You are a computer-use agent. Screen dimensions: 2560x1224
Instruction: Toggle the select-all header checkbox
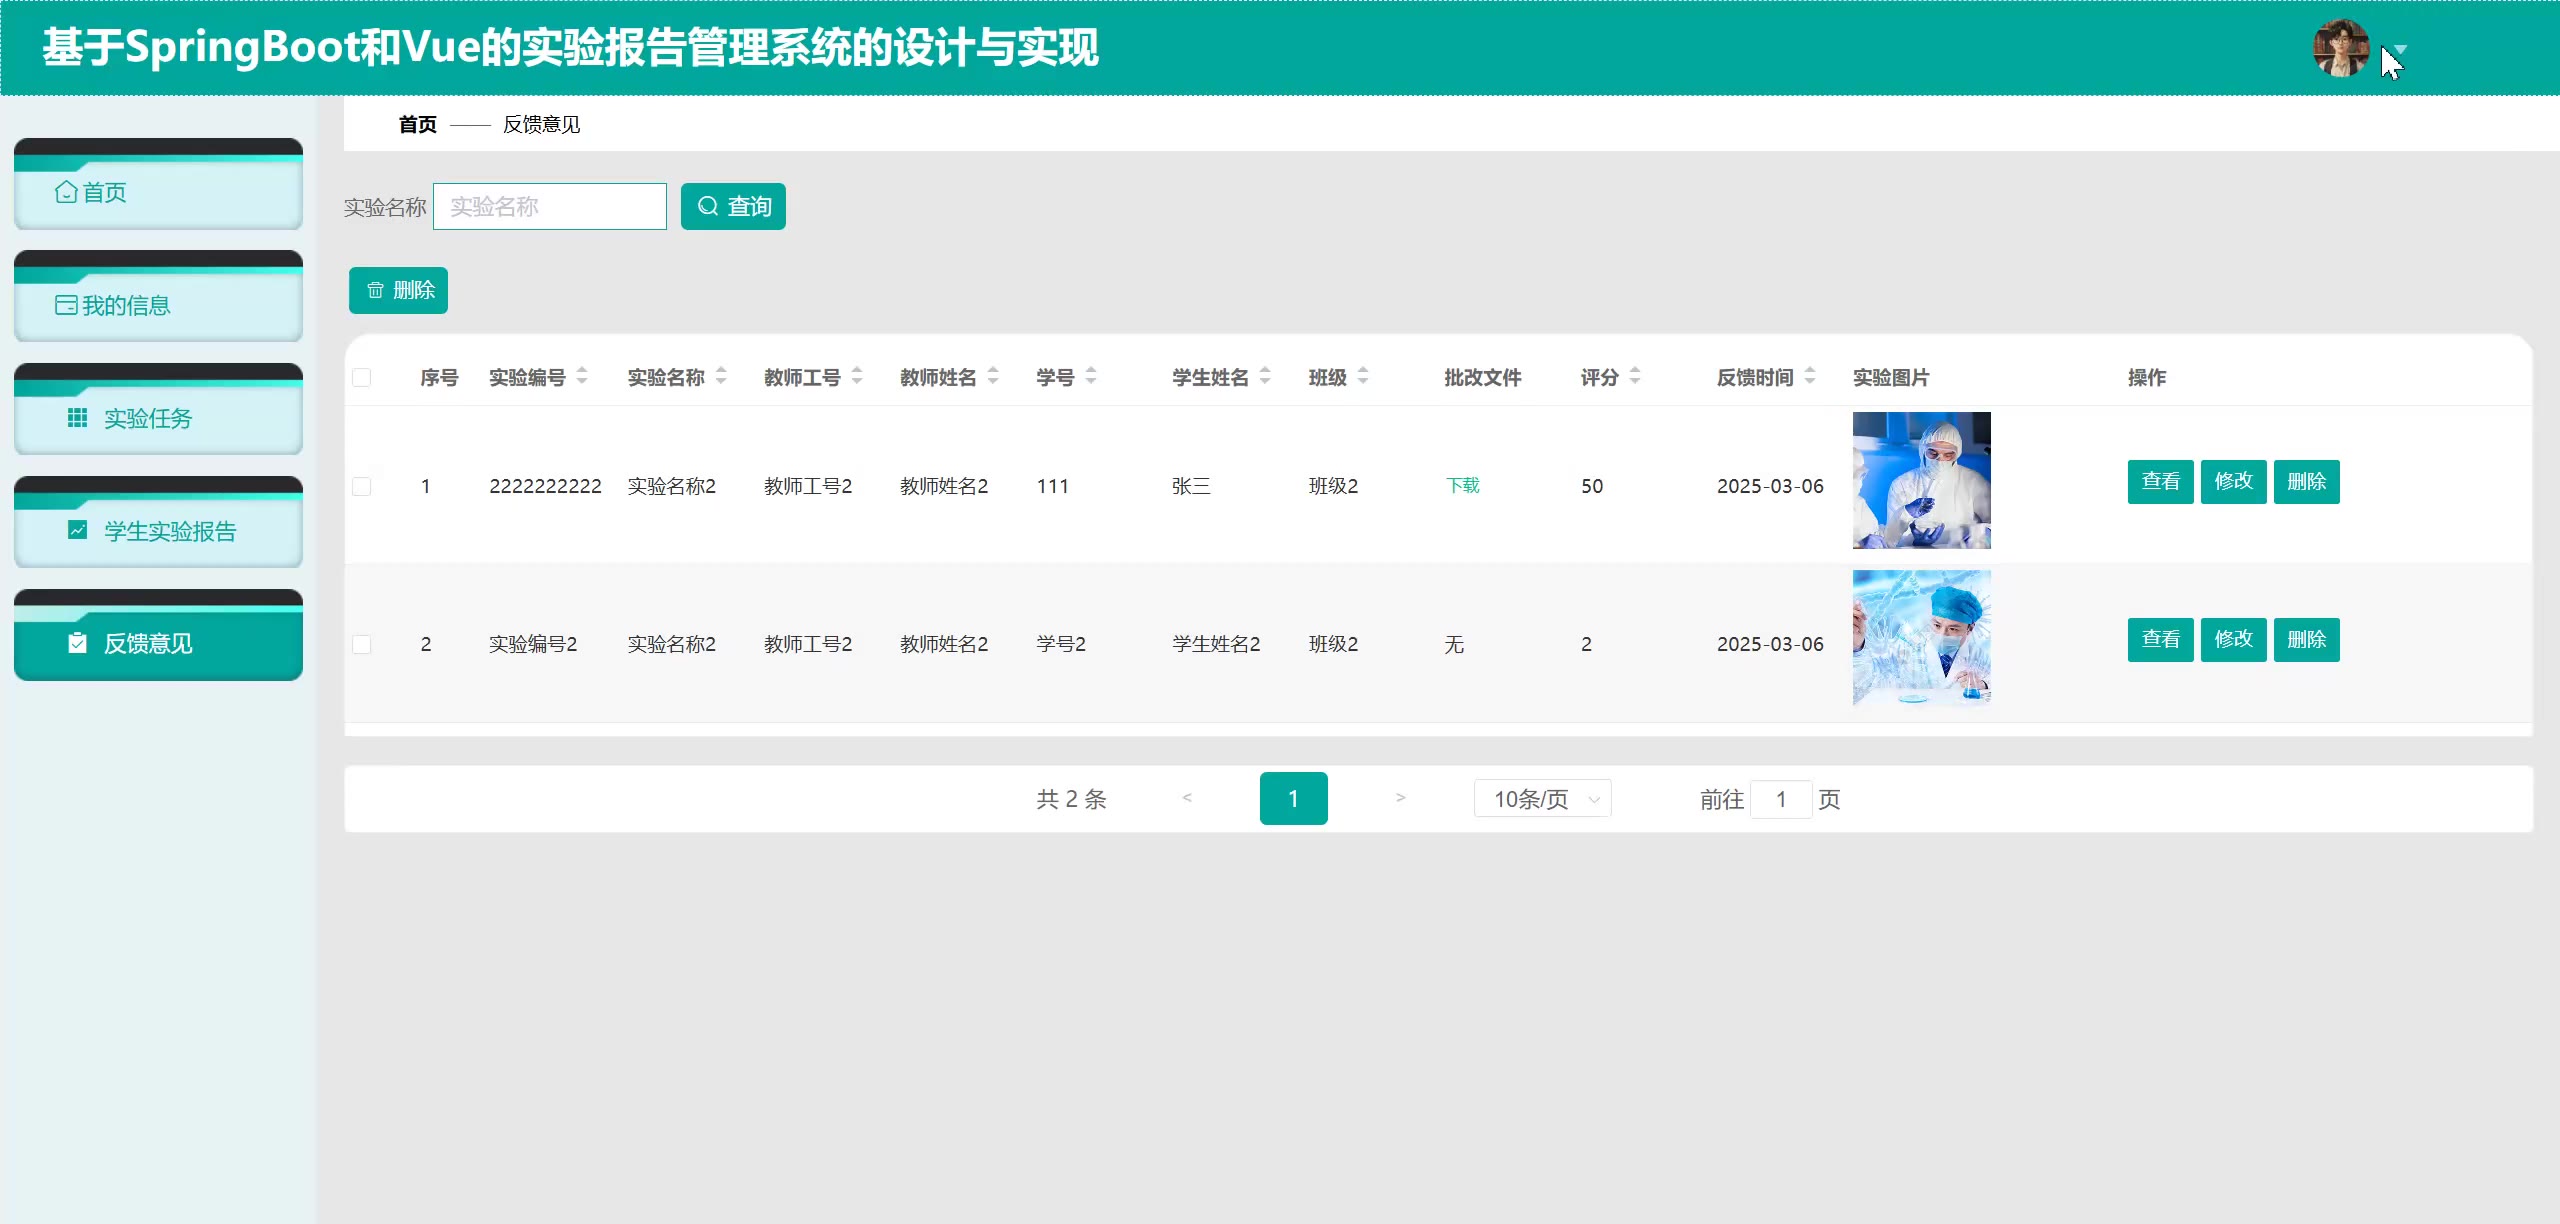point(362,378)
